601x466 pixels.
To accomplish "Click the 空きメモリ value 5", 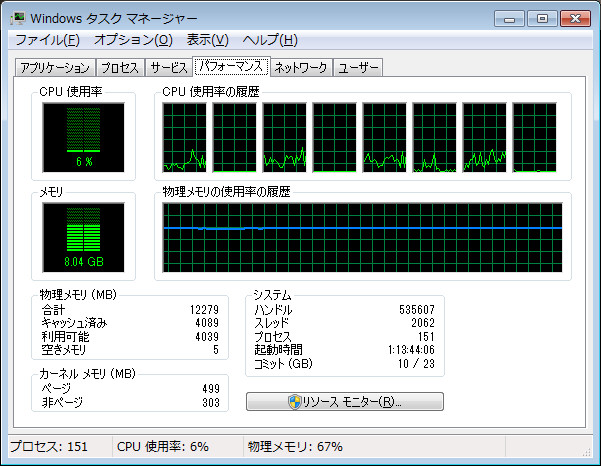I will pyautogui.click(x=216, y=350).
